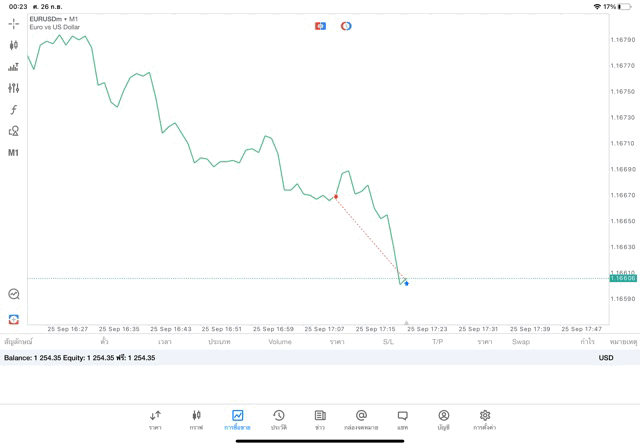Switch to the ราคา quotes tab
The image size is (640, 447).
click(x=155, y=419)
